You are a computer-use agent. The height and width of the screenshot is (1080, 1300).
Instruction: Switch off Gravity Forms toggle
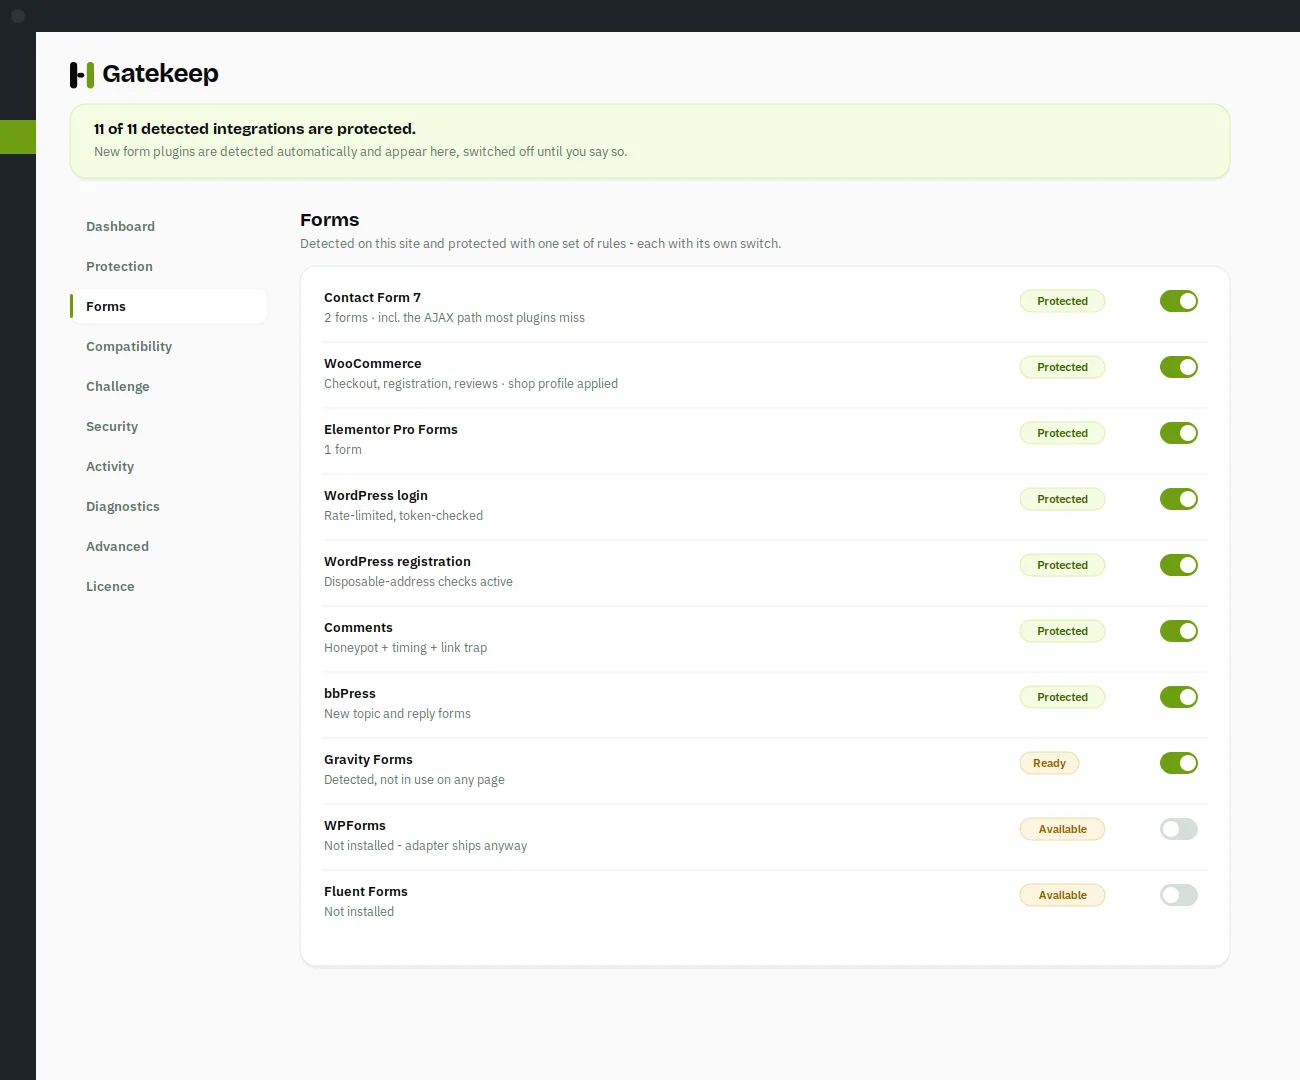1179,763
